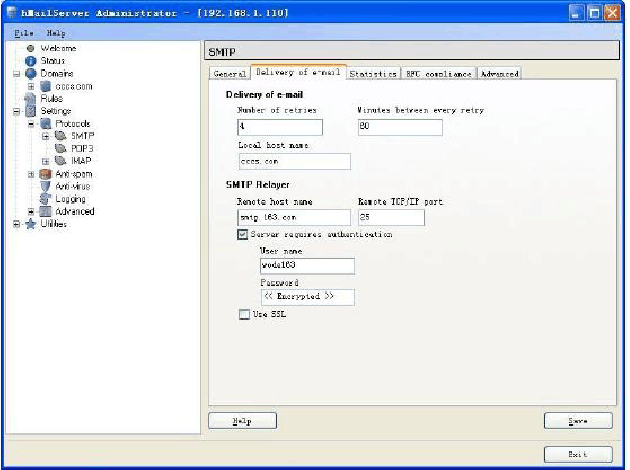Click the Anti-spam icon in tree
Screen dimensions: 630x470
(x=45, y=174)
